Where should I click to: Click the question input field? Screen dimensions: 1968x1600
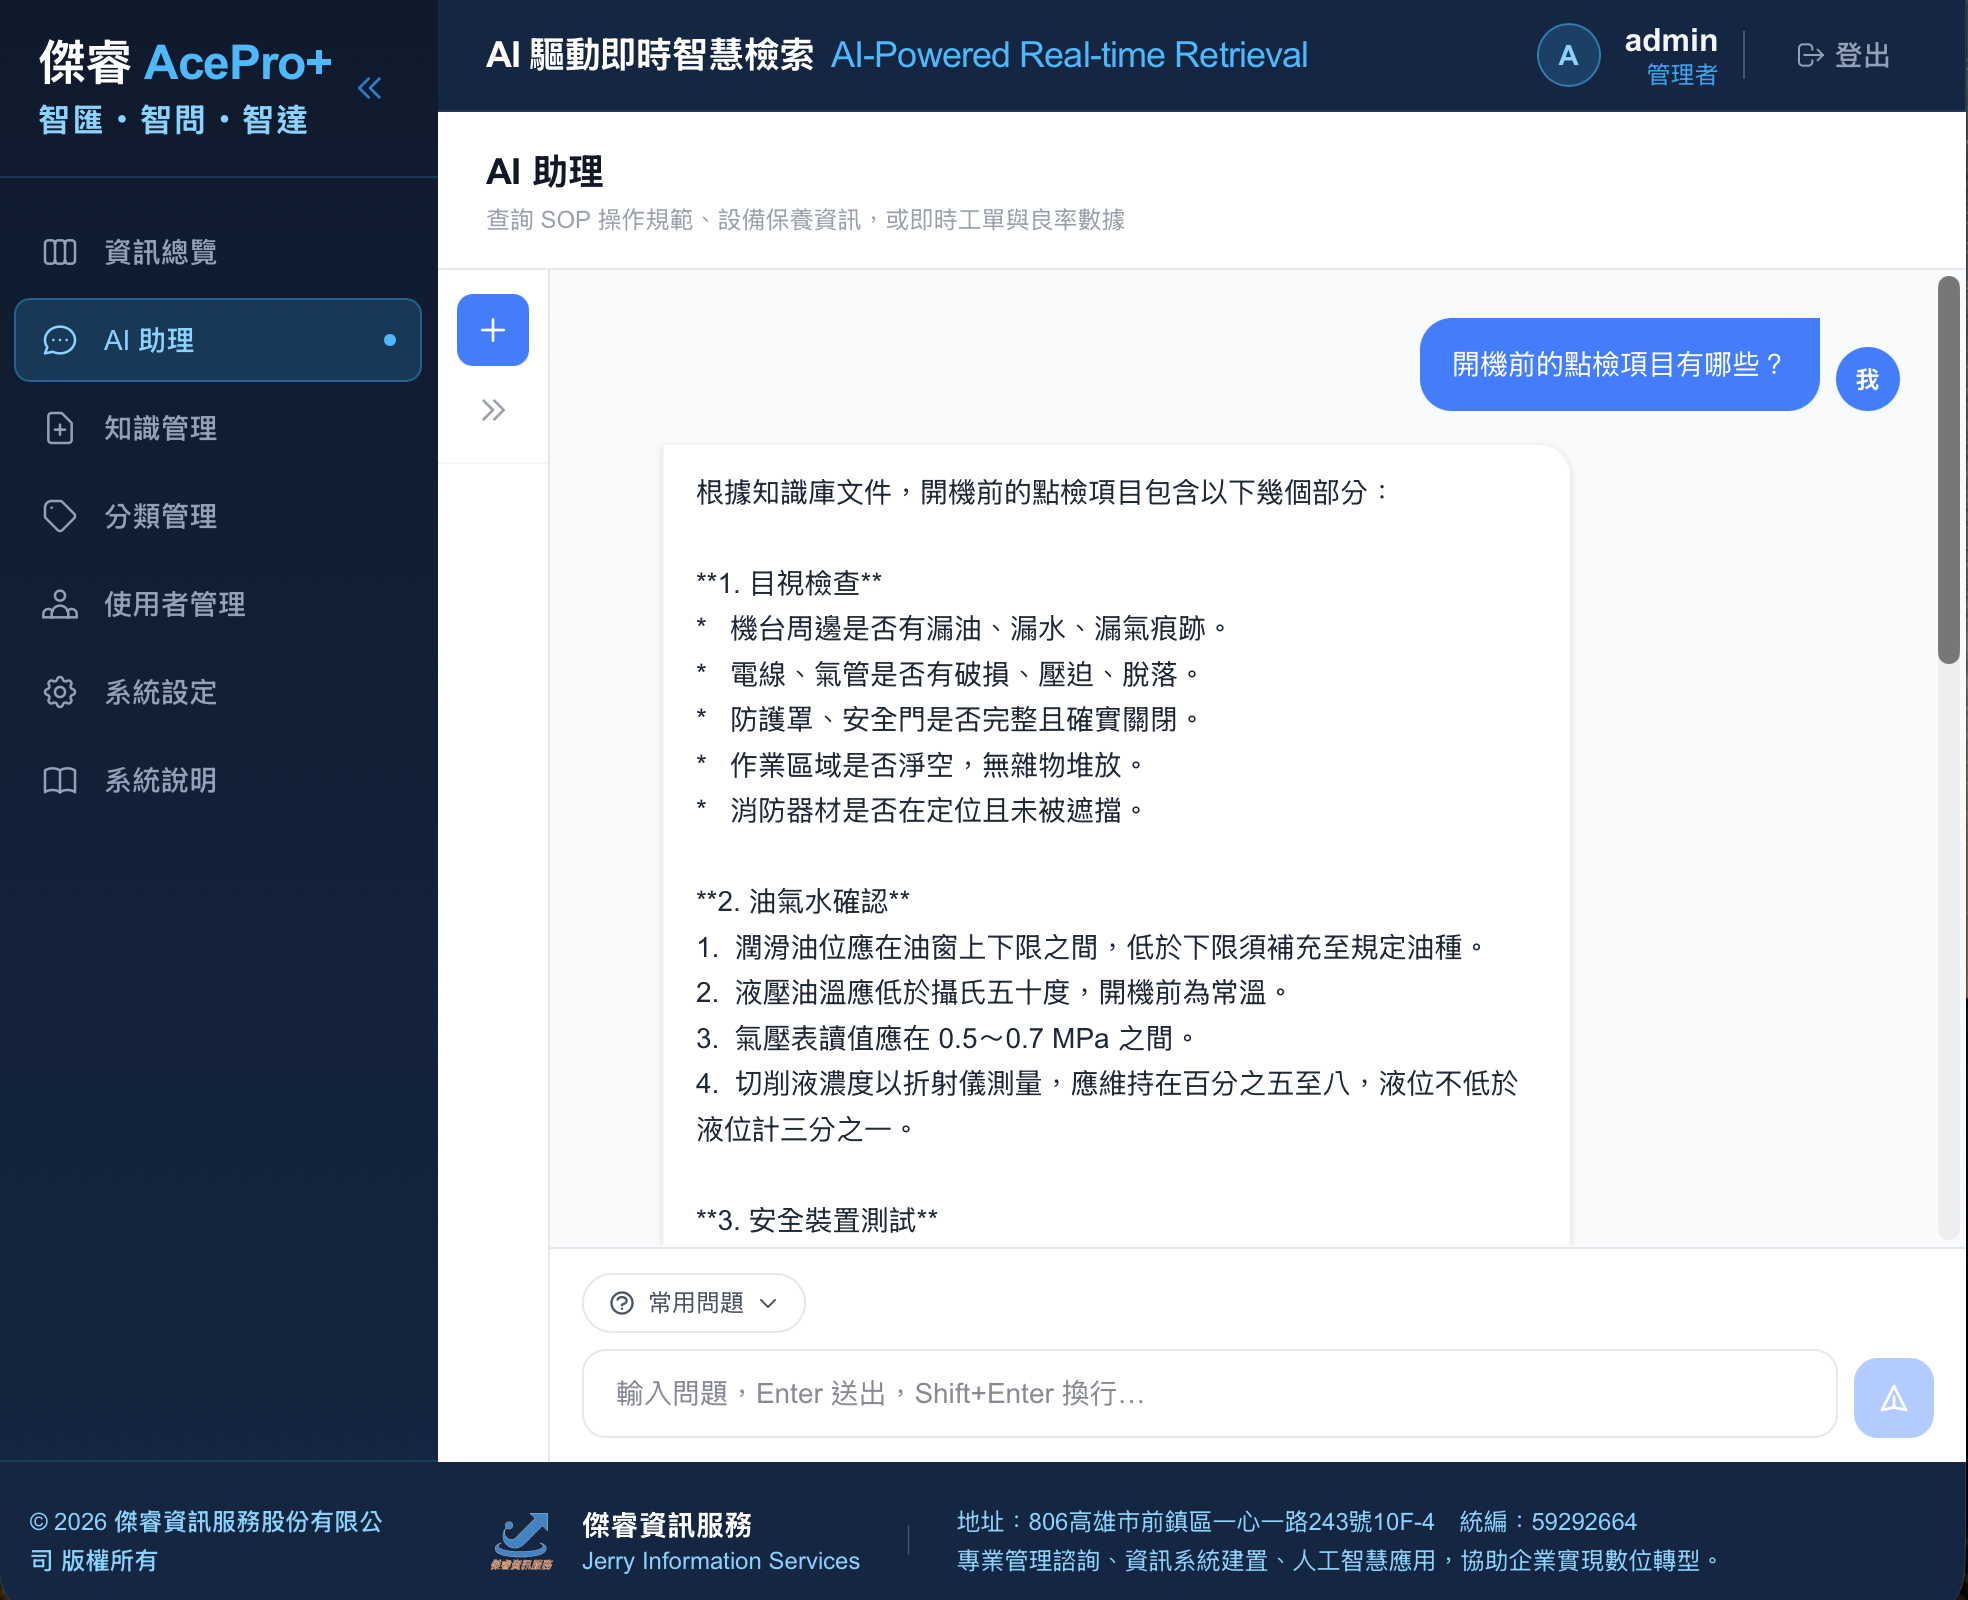1210,1394
